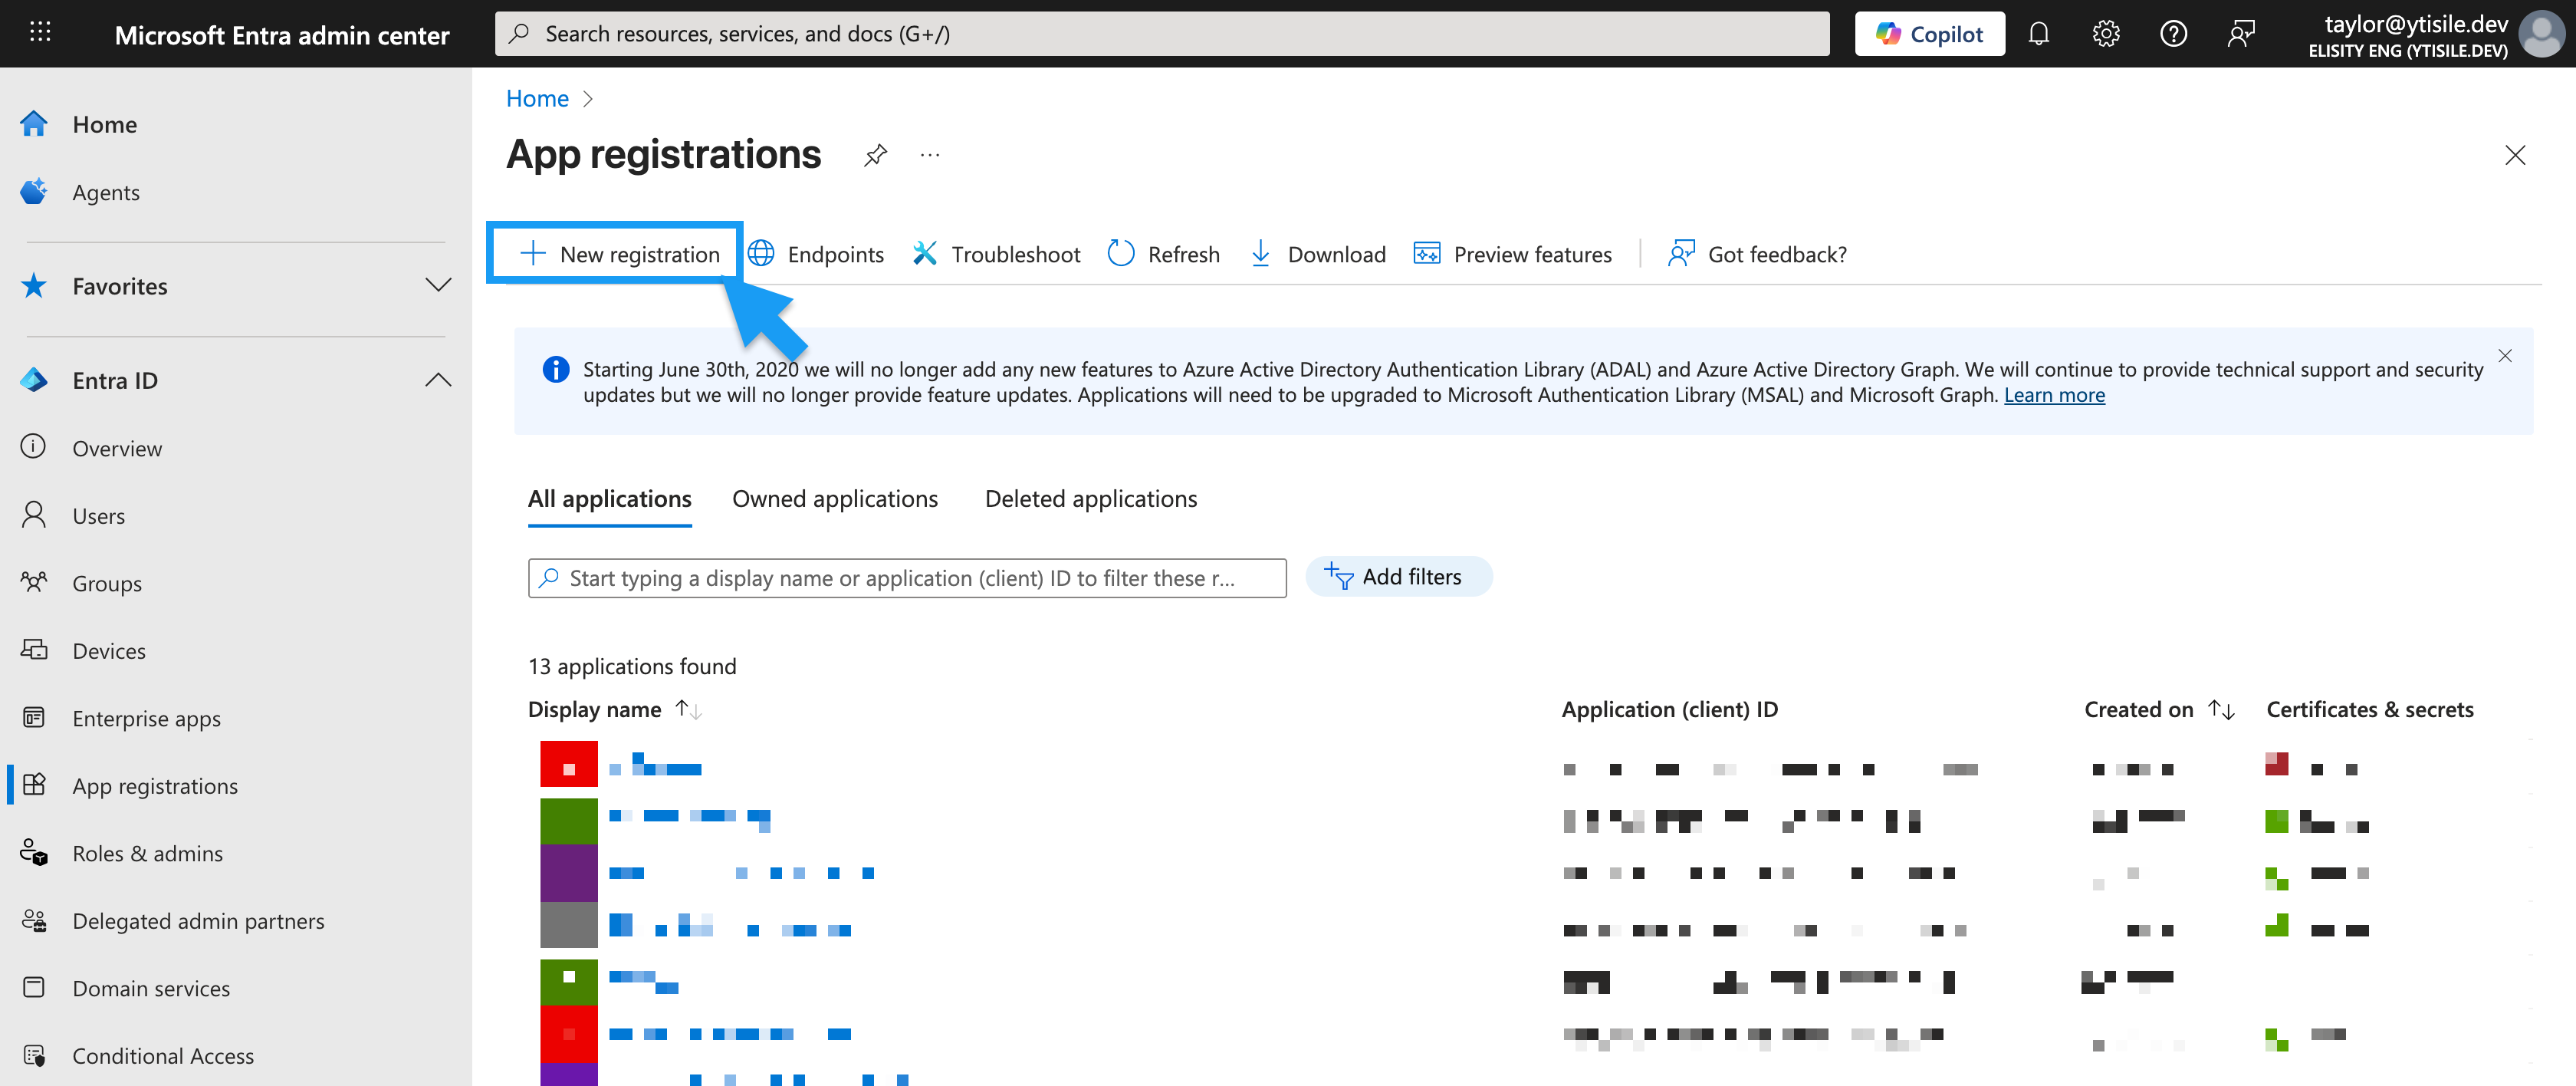This screenshot has width=2576, height=1086.
Task: Open Domain services in the sidebar
Action: tap(151, 988)
